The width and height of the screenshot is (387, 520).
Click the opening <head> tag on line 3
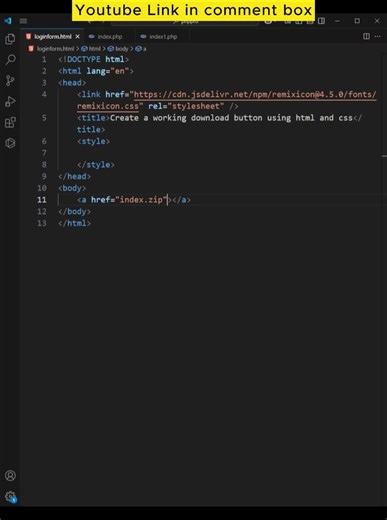pos(72,83)
